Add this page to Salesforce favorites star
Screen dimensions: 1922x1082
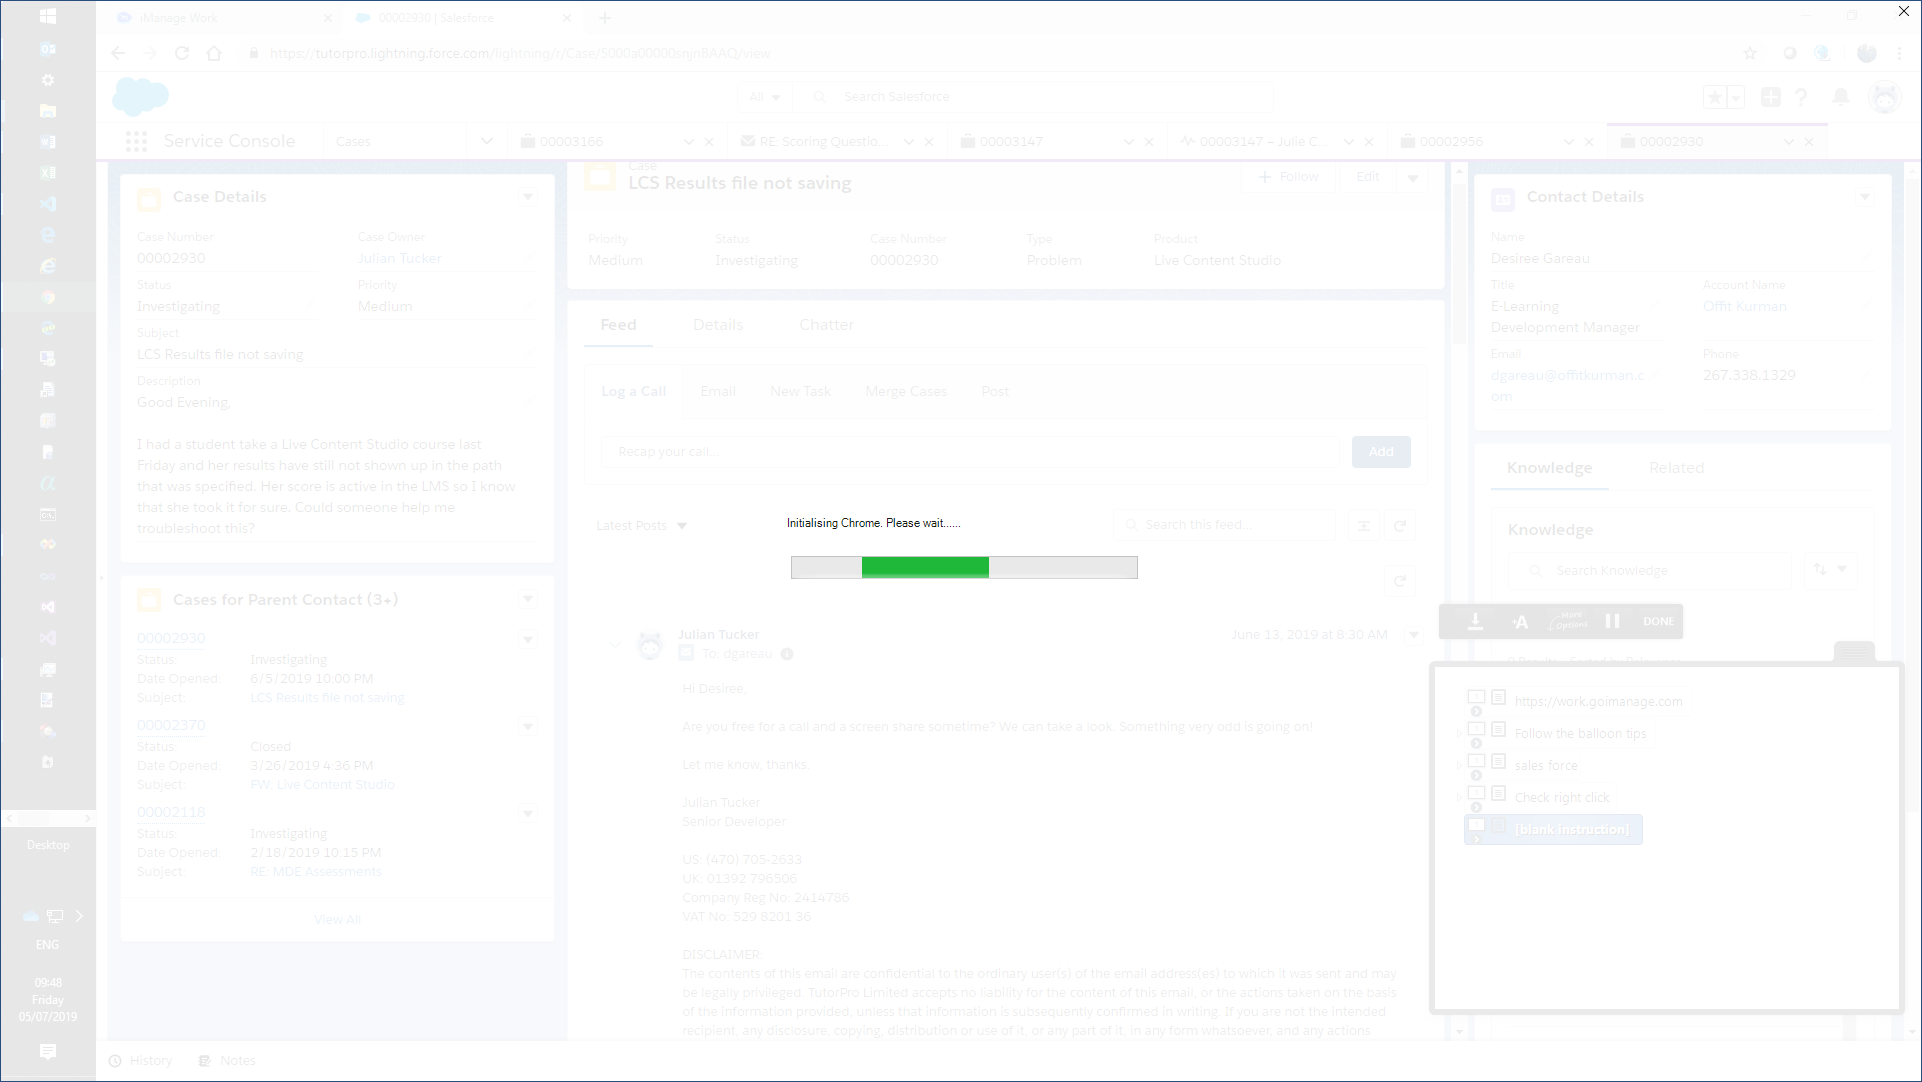1714,97
